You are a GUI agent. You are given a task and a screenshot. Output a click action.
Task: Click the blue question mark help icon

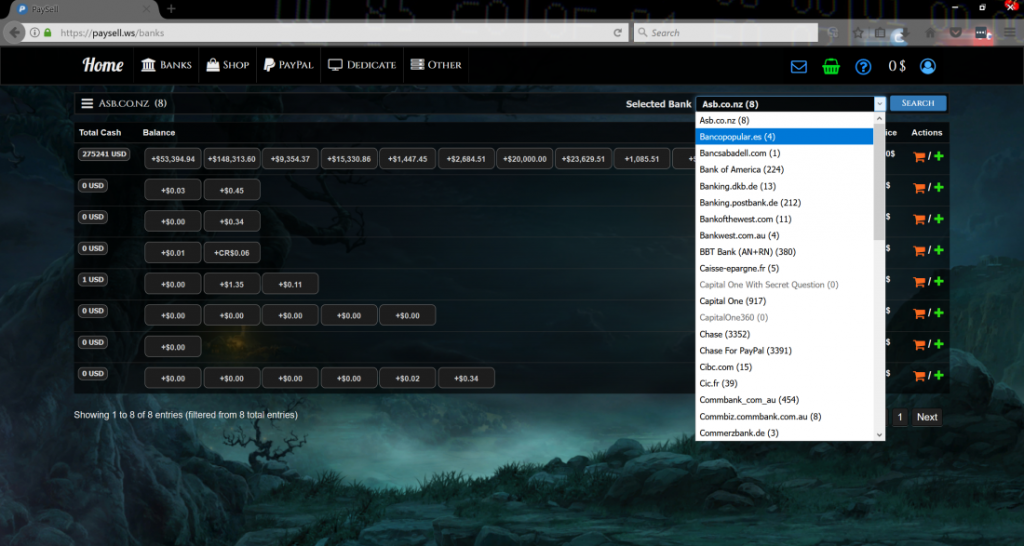pyautogui.click(x=863, y=67)
